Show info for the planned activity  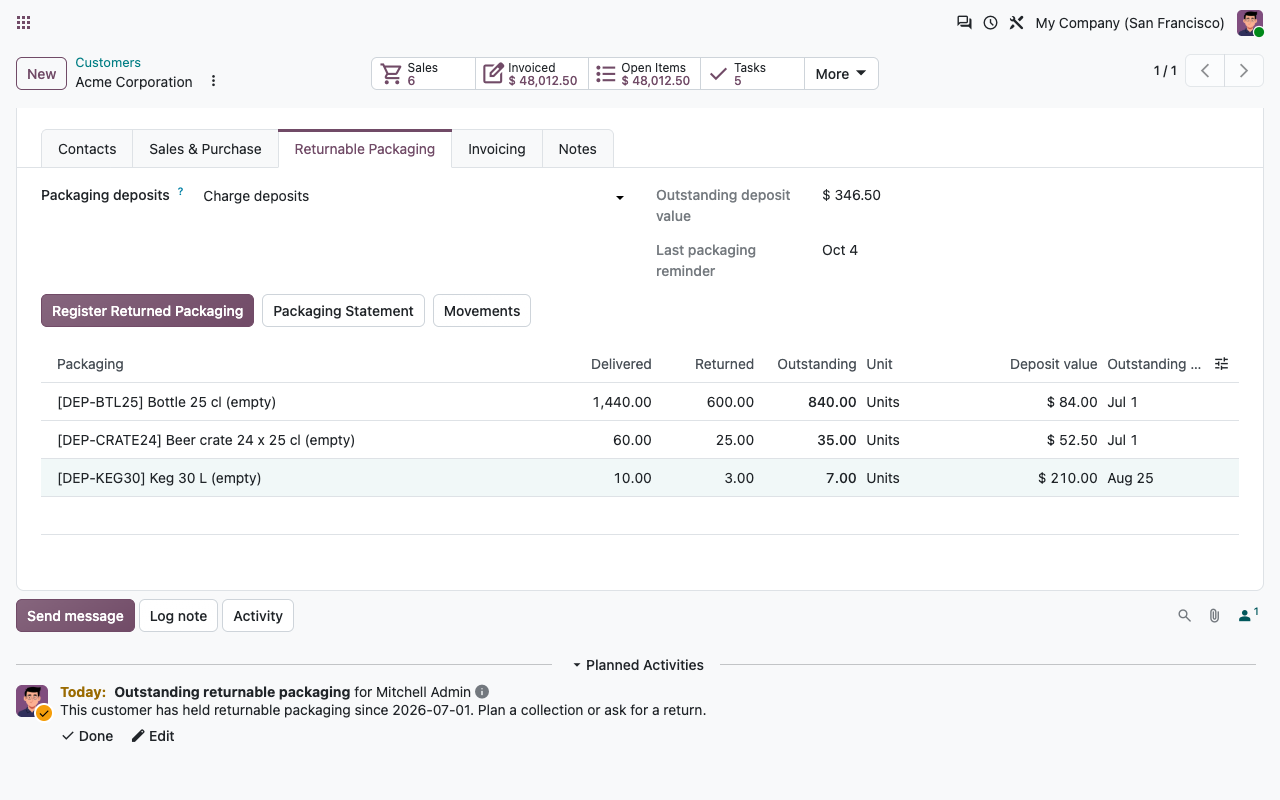tap(482, 692)
